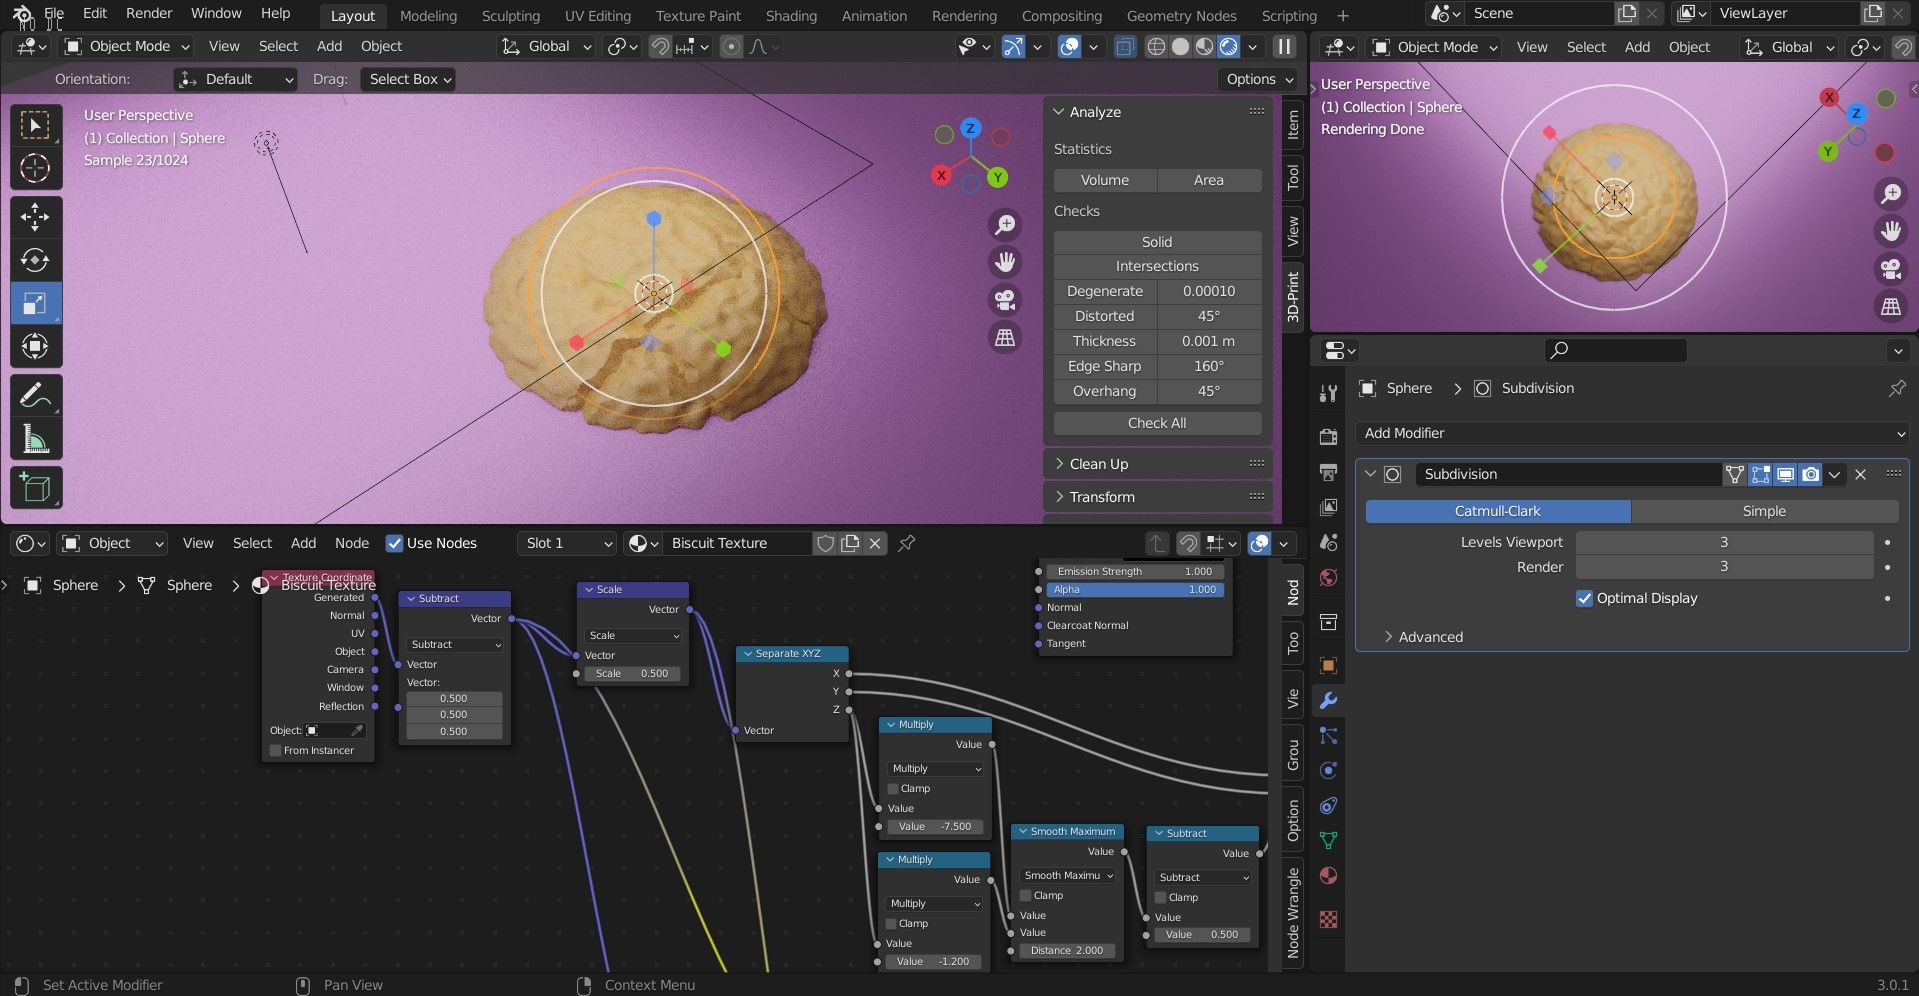Click the Intersections check button

click(1157, 266)
